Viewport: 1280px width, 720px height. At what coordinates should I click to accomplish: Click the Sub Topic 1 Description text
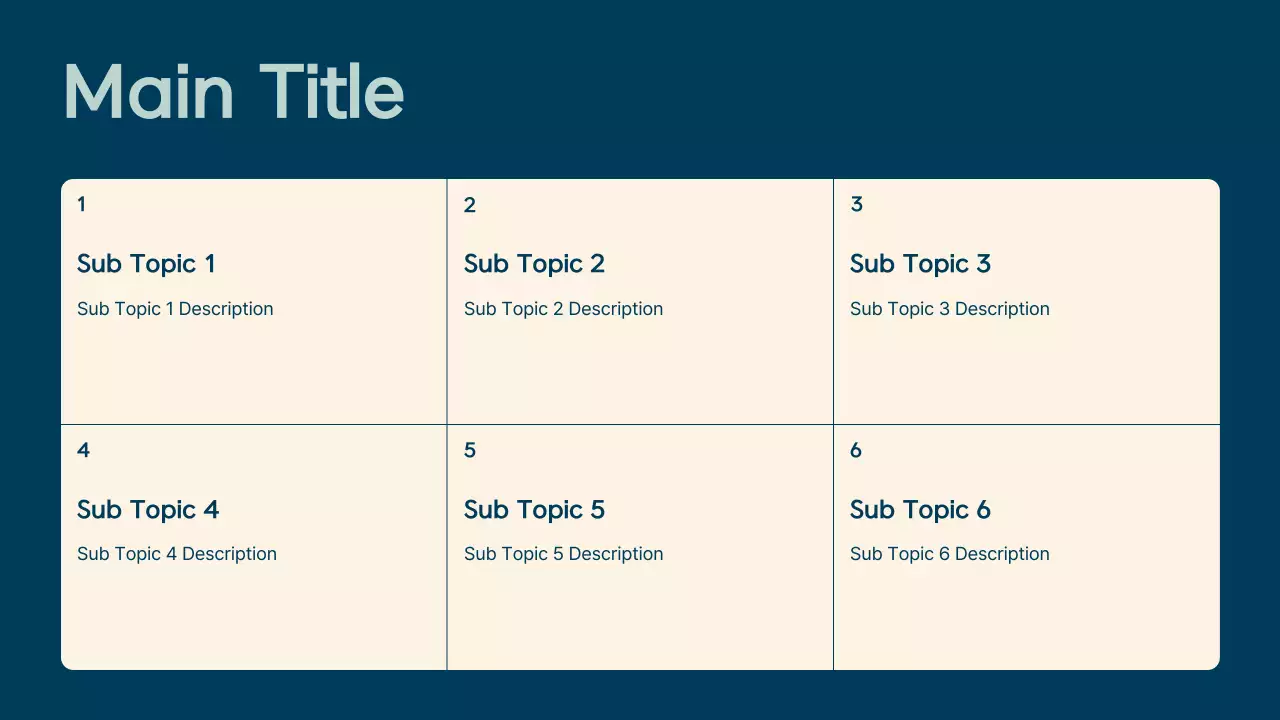(175, 309)
